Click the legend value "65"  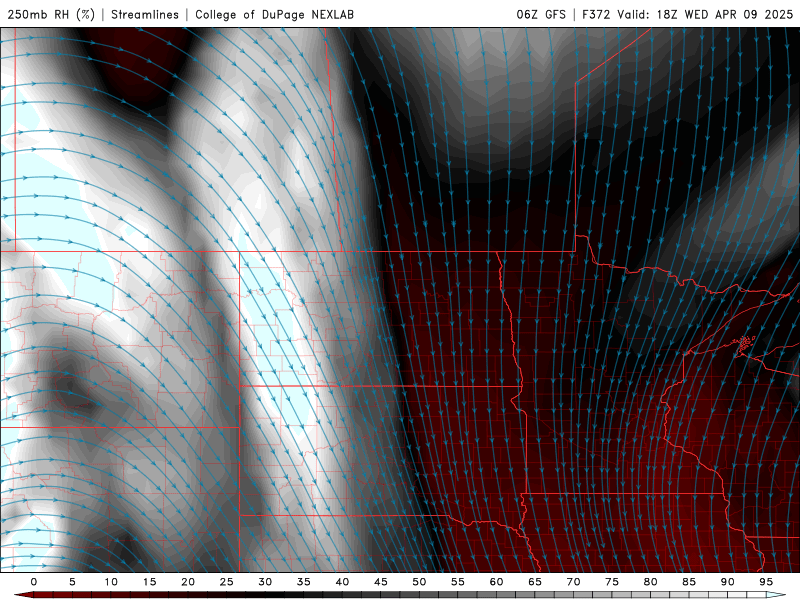coord(535,582)
